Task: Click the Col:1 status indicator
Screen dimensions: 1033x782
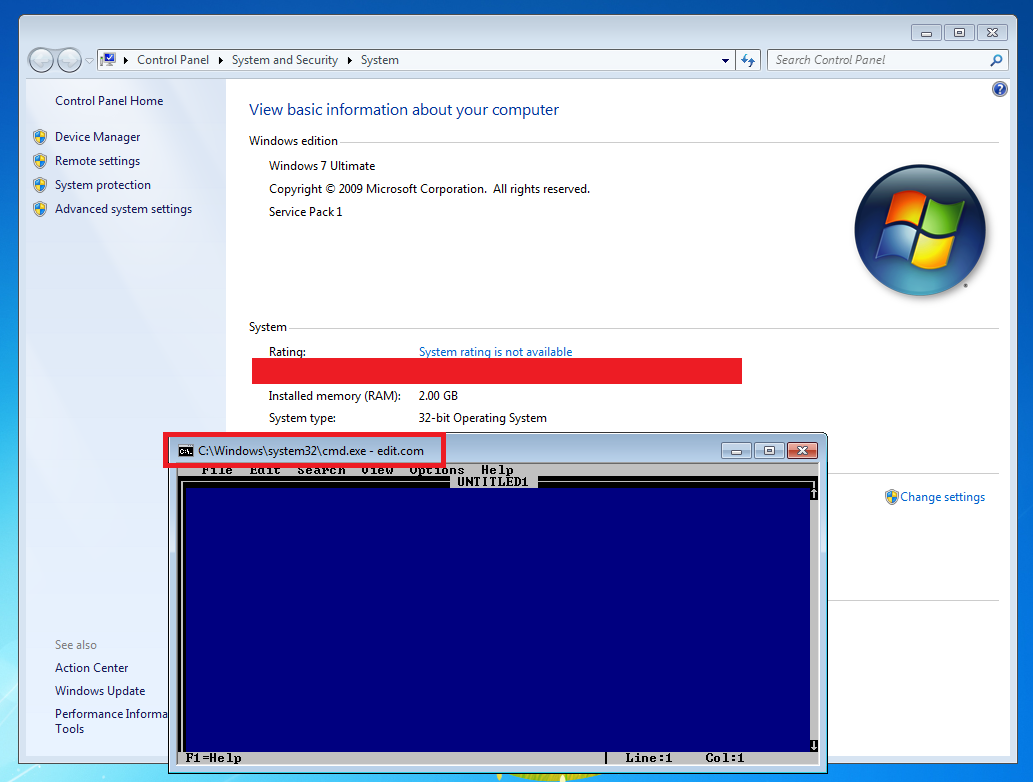Action: point(725,758)
